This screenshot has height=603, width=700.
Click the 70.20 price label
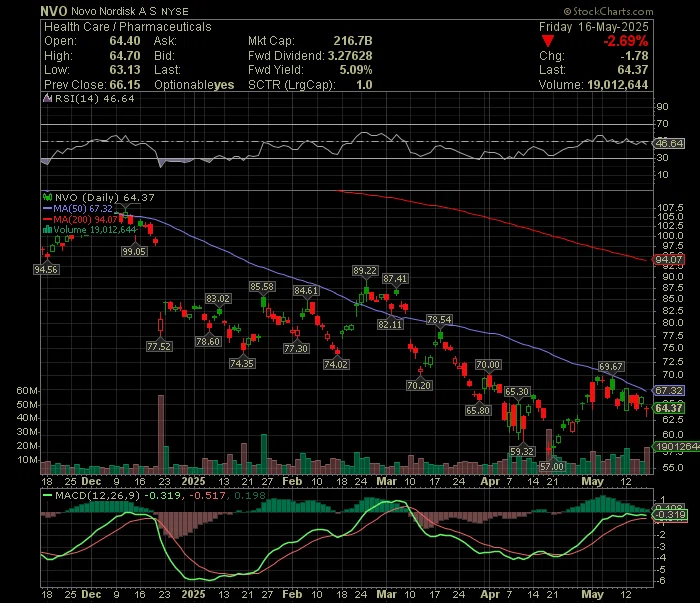(x=419, y=386)
